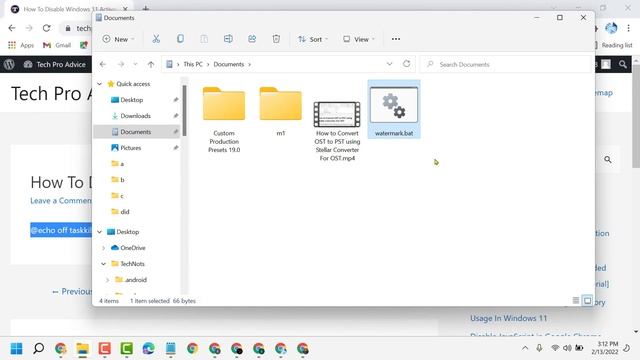Screen dimensions: 640x360
Task: Open the See more three-dots menu
Action: [396, 39]
